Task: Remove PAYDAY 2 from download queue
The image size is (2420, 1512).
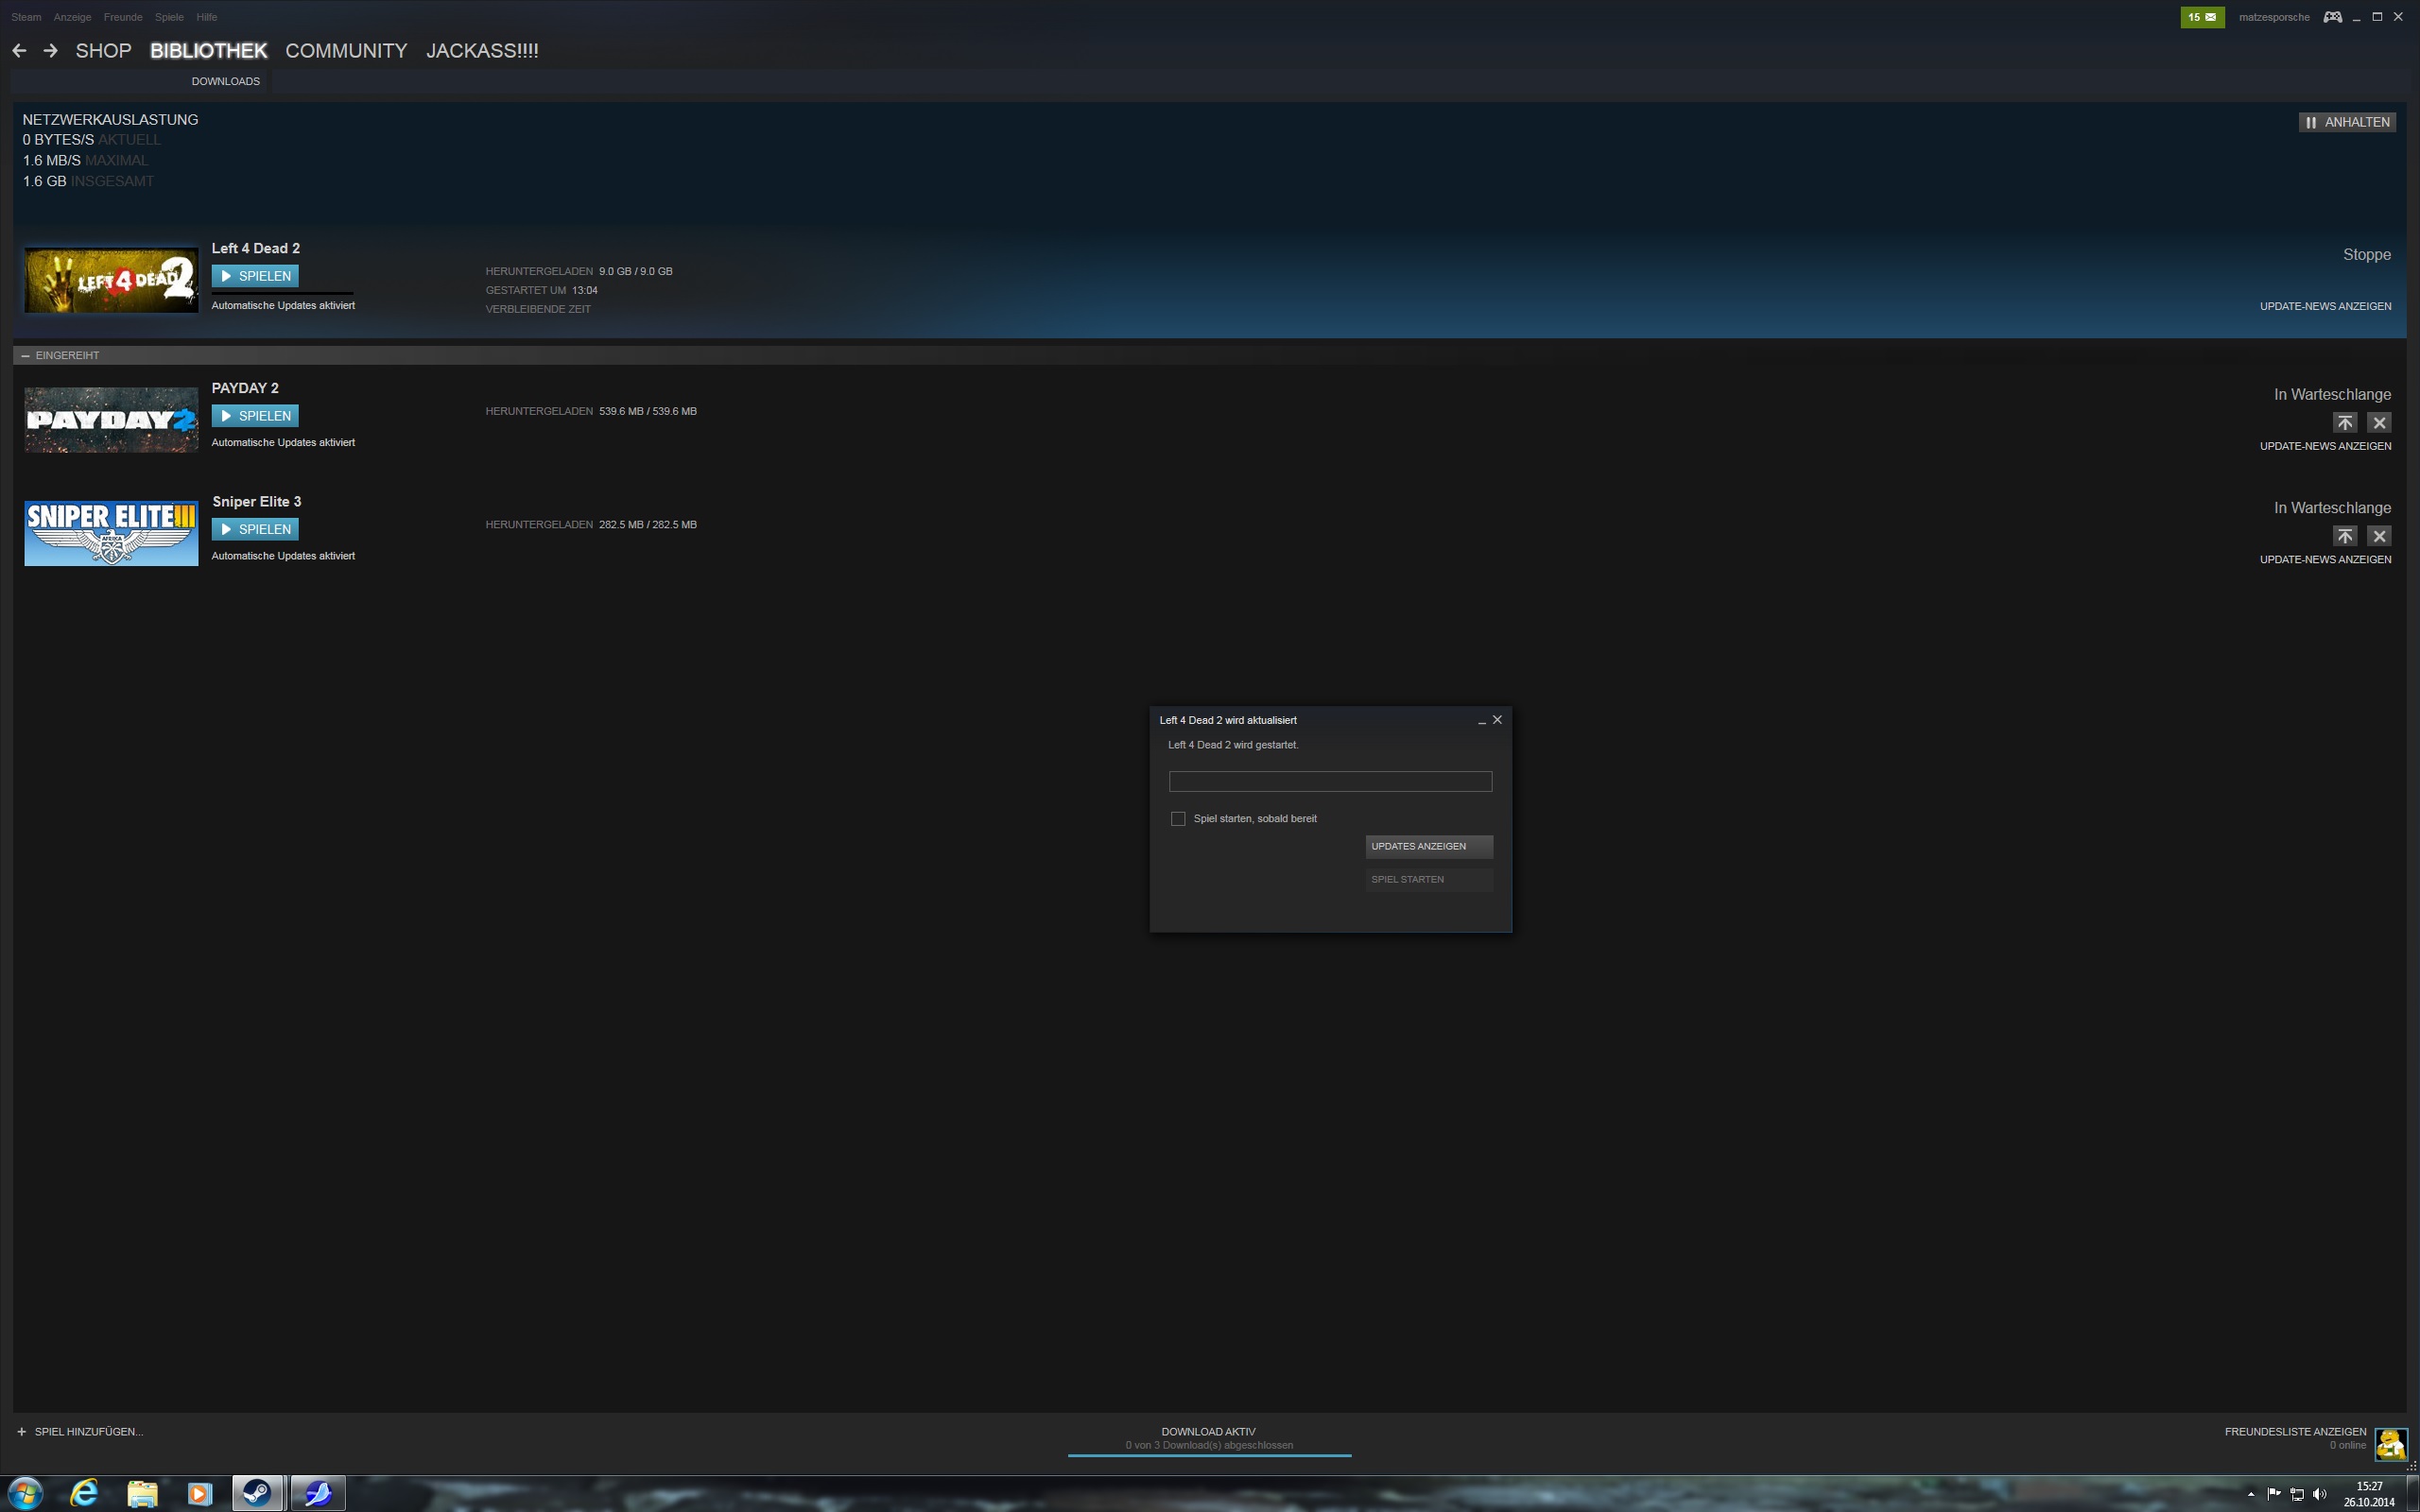Action: [x=2379, y=423]
